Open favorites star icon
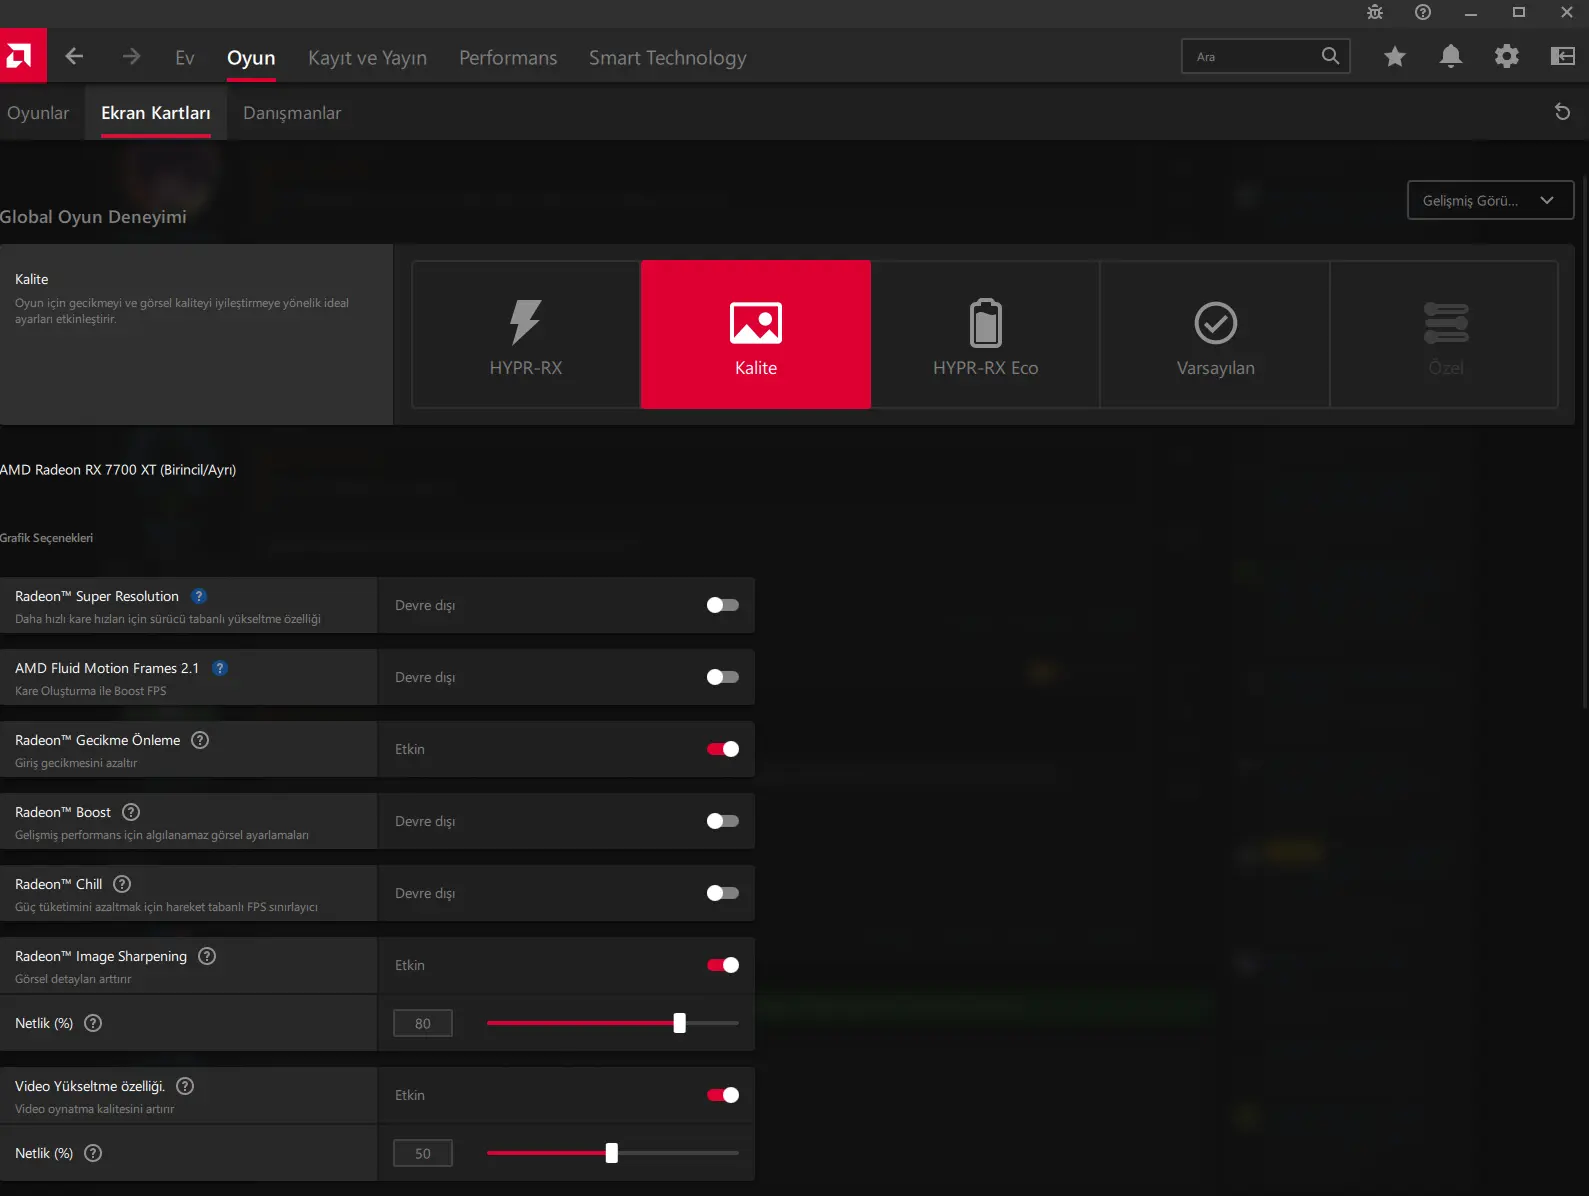 (1395, 57)
